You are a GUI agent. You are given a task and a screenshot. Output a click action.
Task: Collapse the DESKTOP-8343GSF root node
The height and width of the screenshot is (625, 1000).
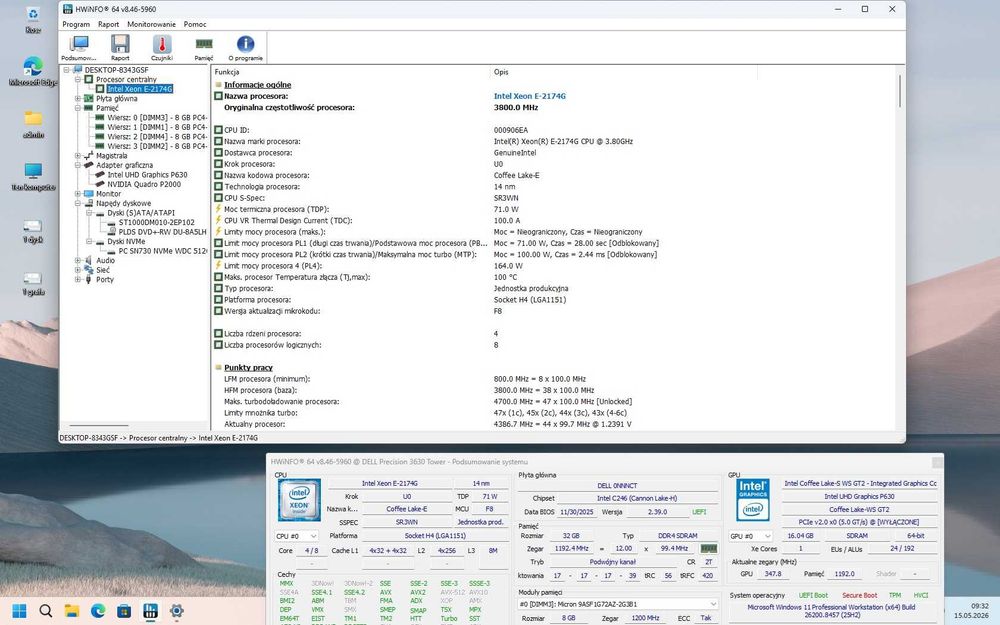(x=66, y=70)
